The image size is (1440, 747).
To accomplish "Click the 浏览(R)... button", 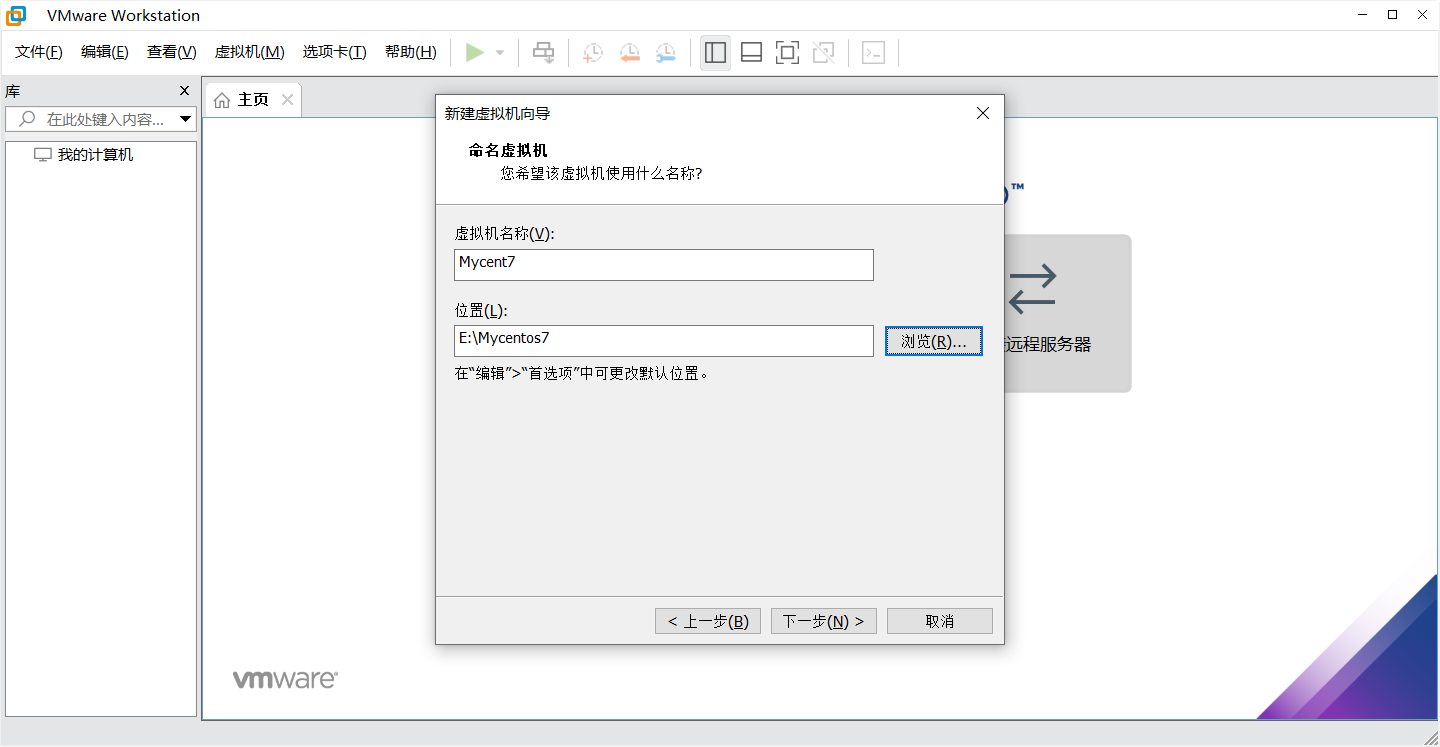I will (x=933, y=341).
